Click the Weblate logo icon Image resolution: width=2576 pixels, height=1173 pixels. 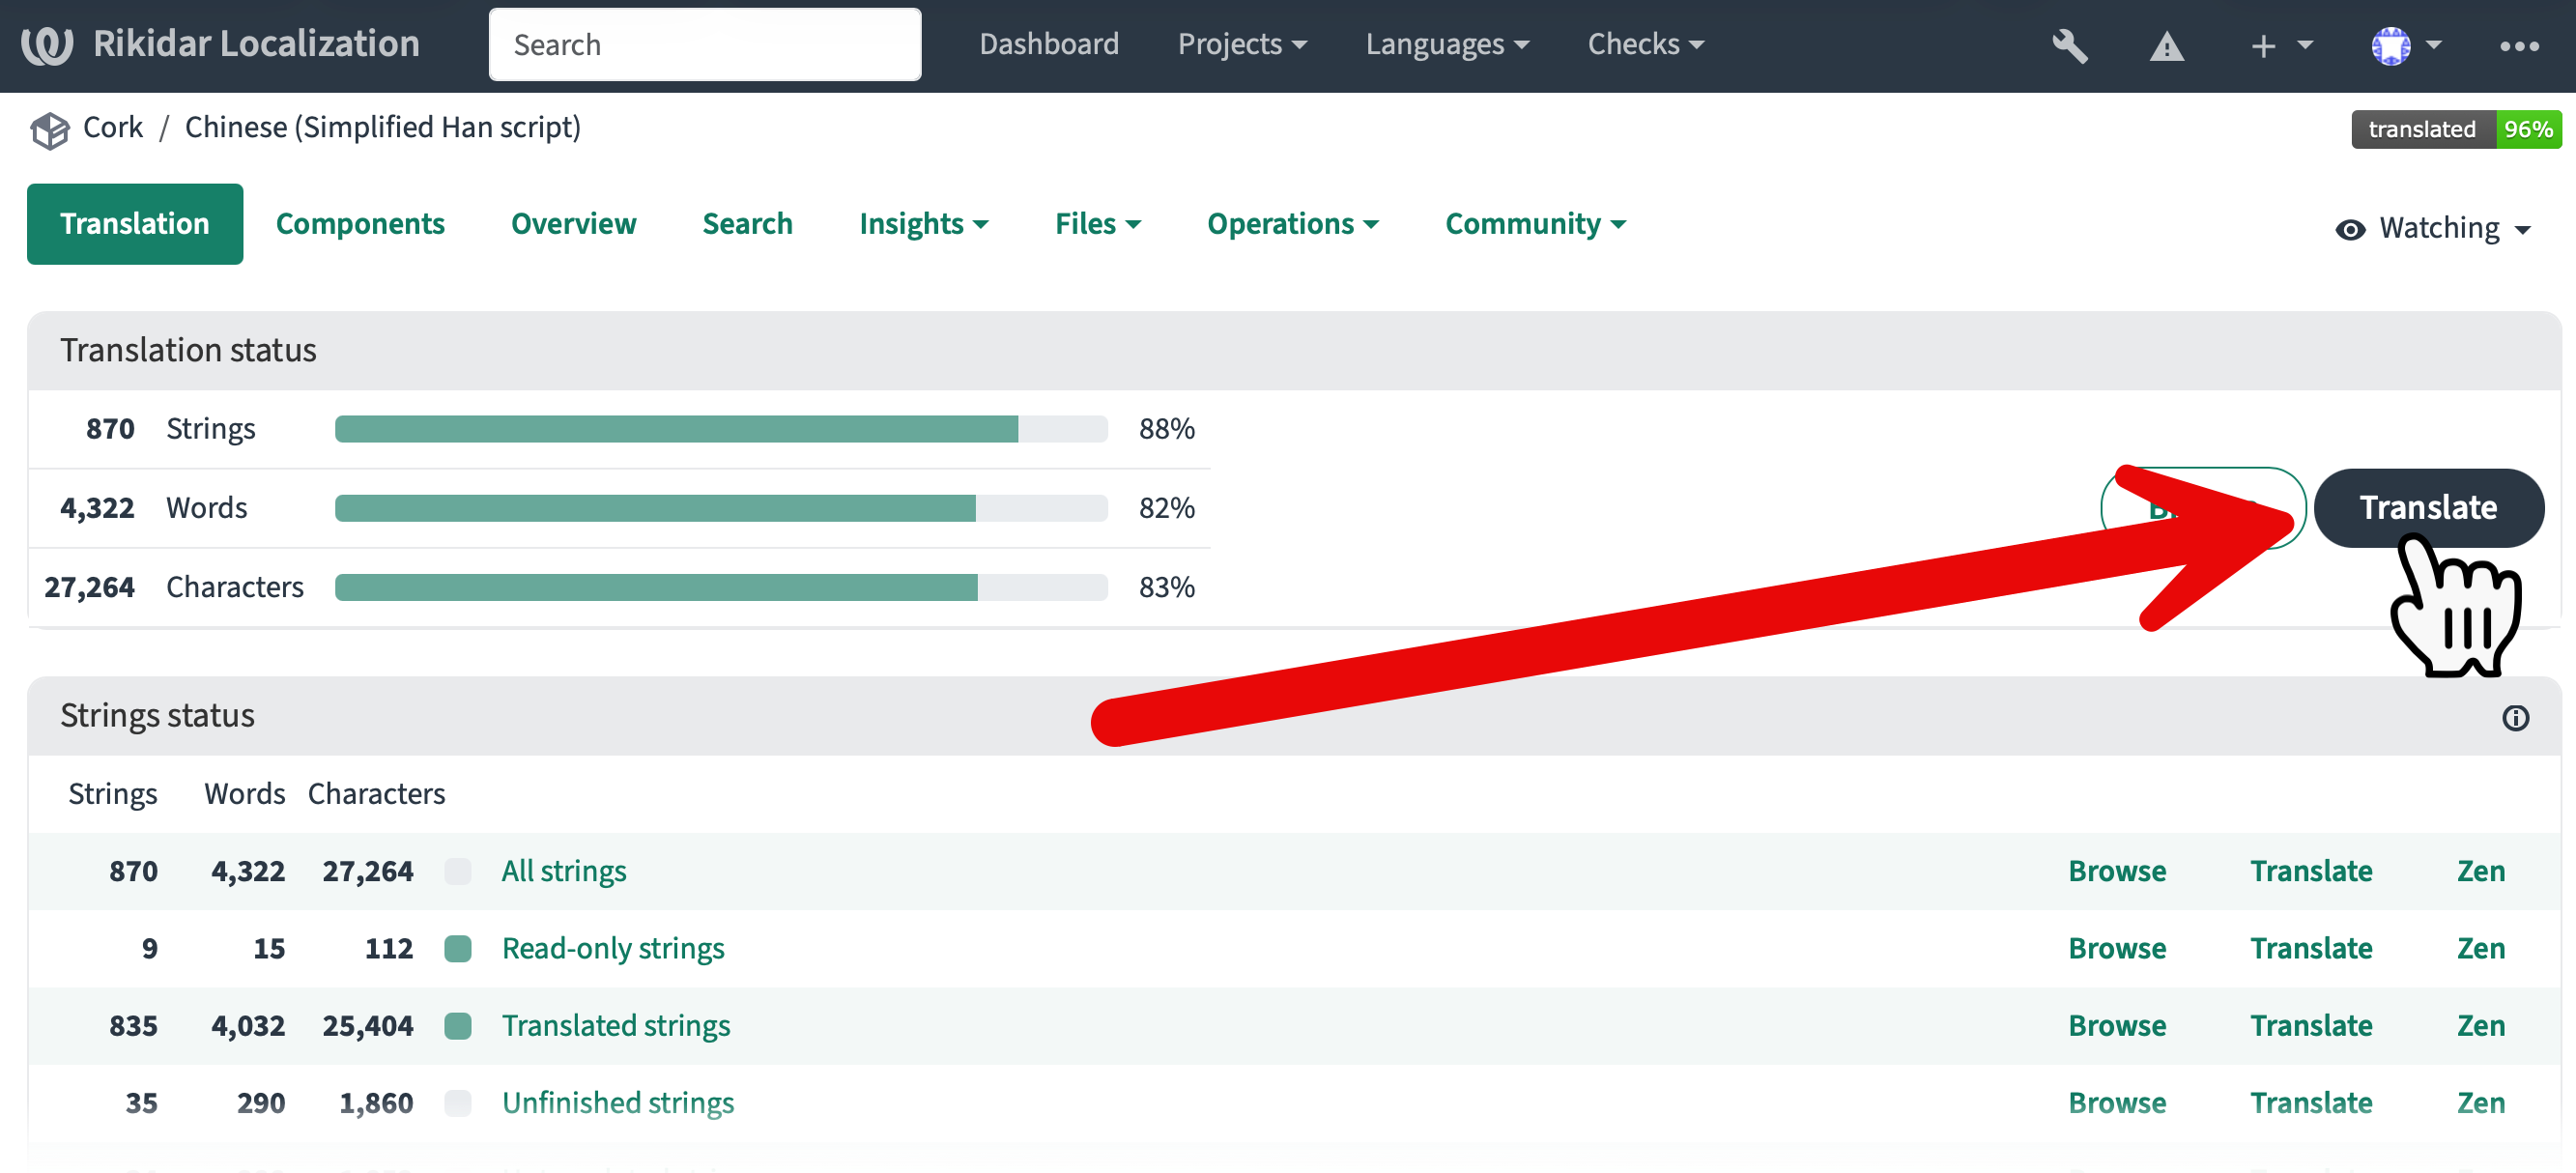coord(47,44)
